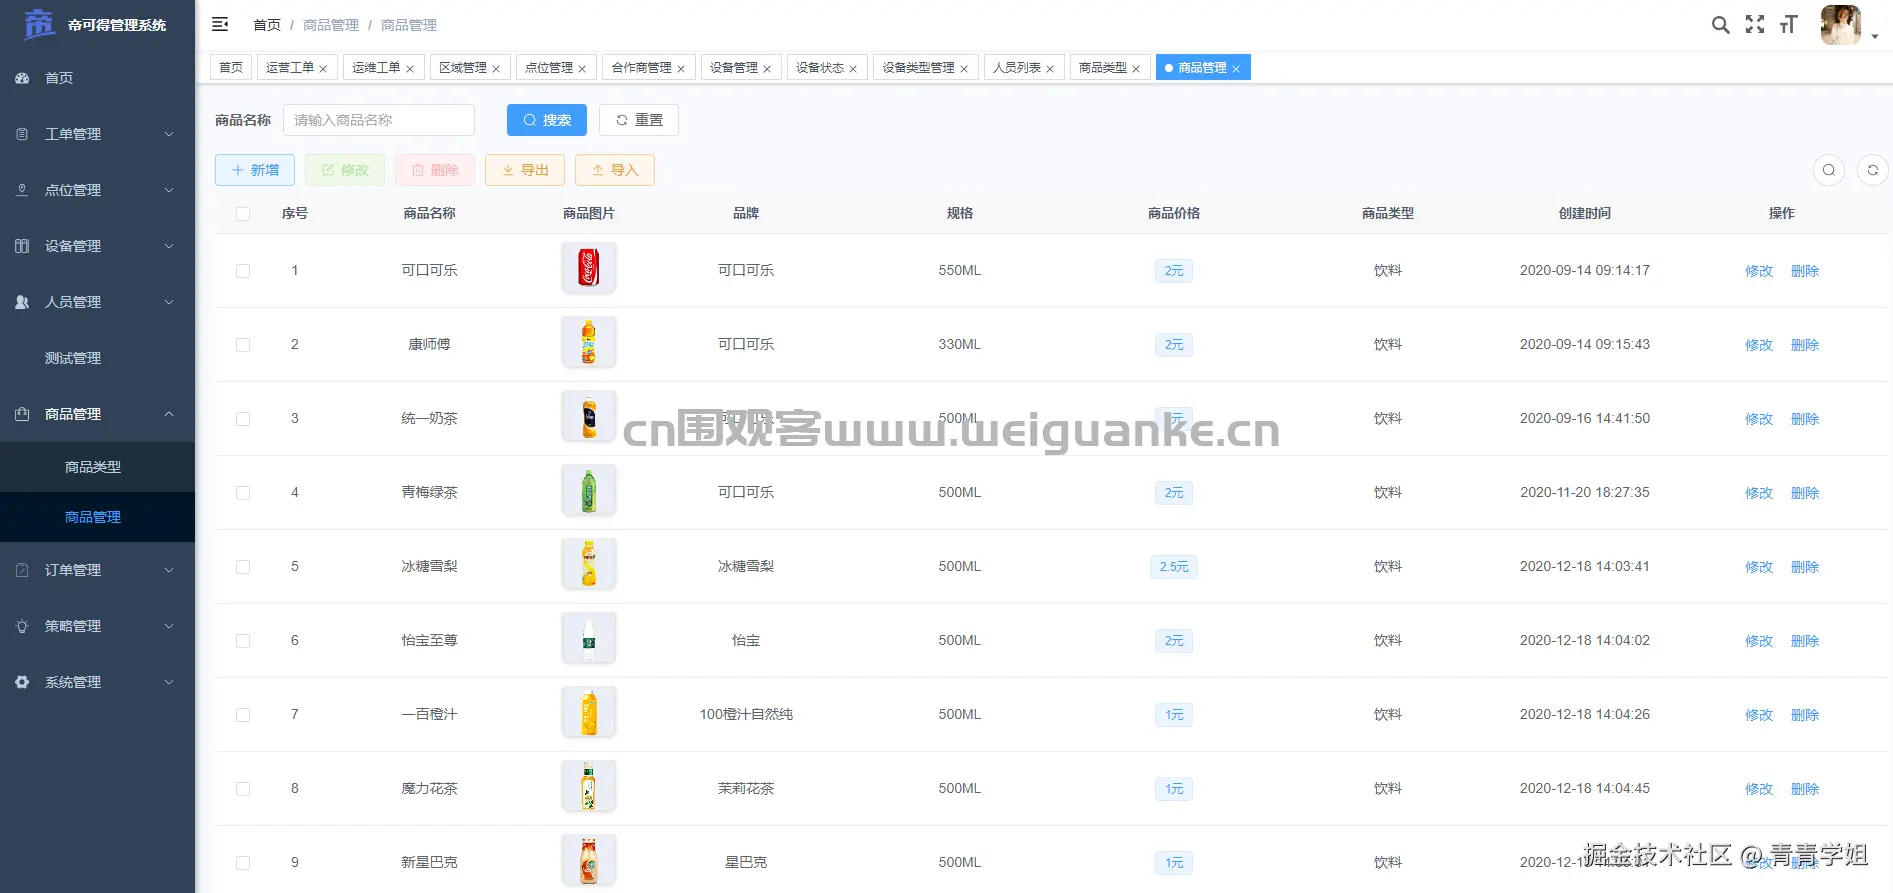Check the row 1 可口可乐 checkbox
Image resolution: width=1893 pixels, height=893 pixels.
click(x=243, y=271)
